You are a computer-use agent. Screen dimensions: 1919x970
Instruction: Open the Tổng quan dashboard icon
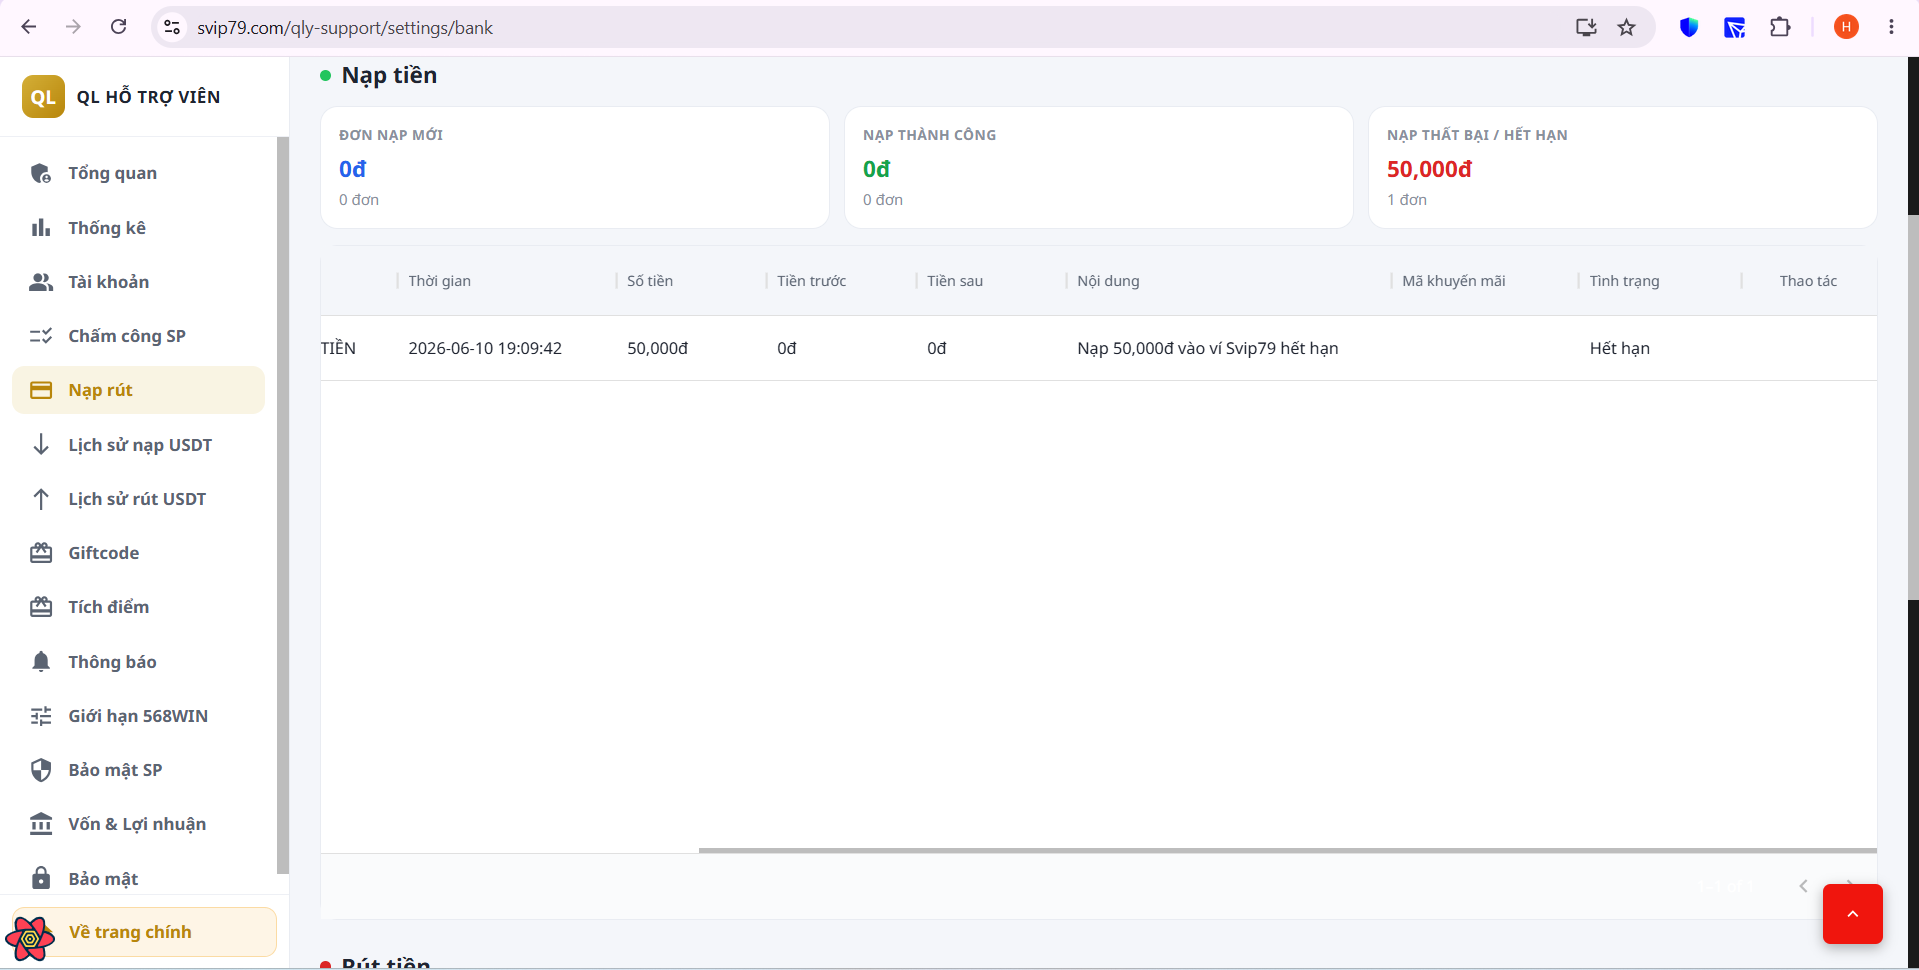click(41, 173)
